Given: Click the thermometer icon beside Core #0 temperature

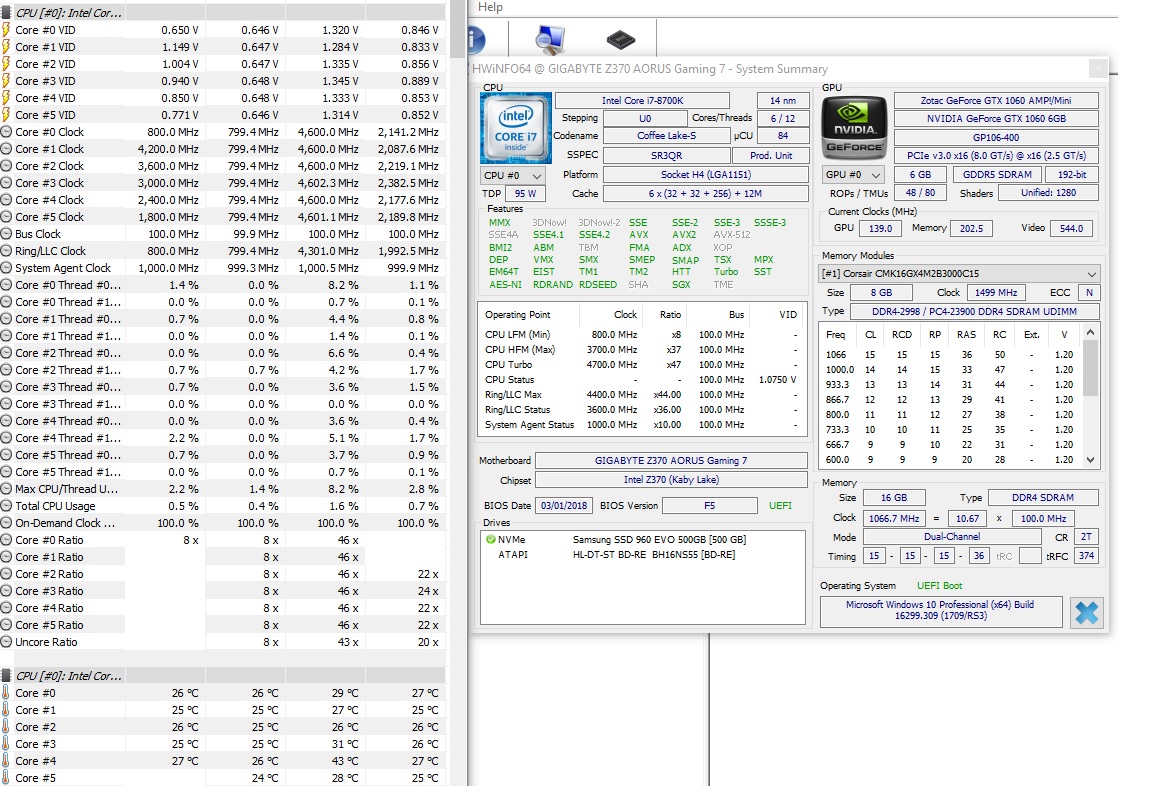Looking at the screenshot, I should tap(5, 693).
